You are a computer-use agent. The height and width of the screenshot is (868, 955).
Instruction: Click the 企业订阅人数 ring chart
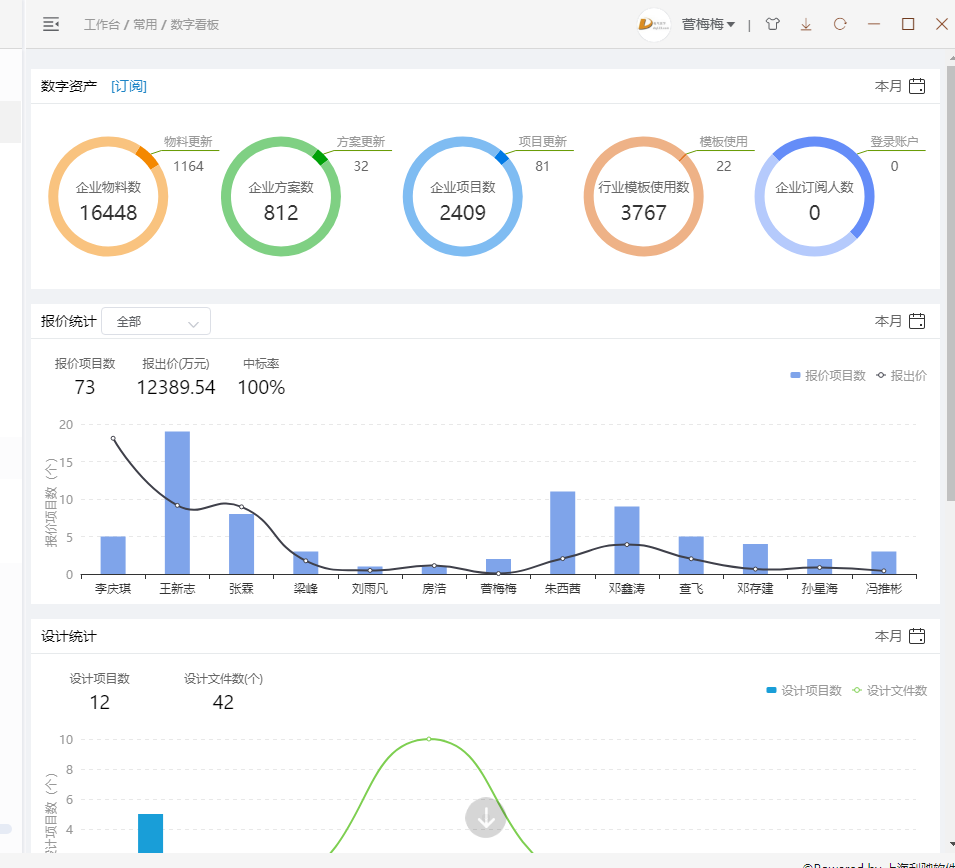click(814, 197)
